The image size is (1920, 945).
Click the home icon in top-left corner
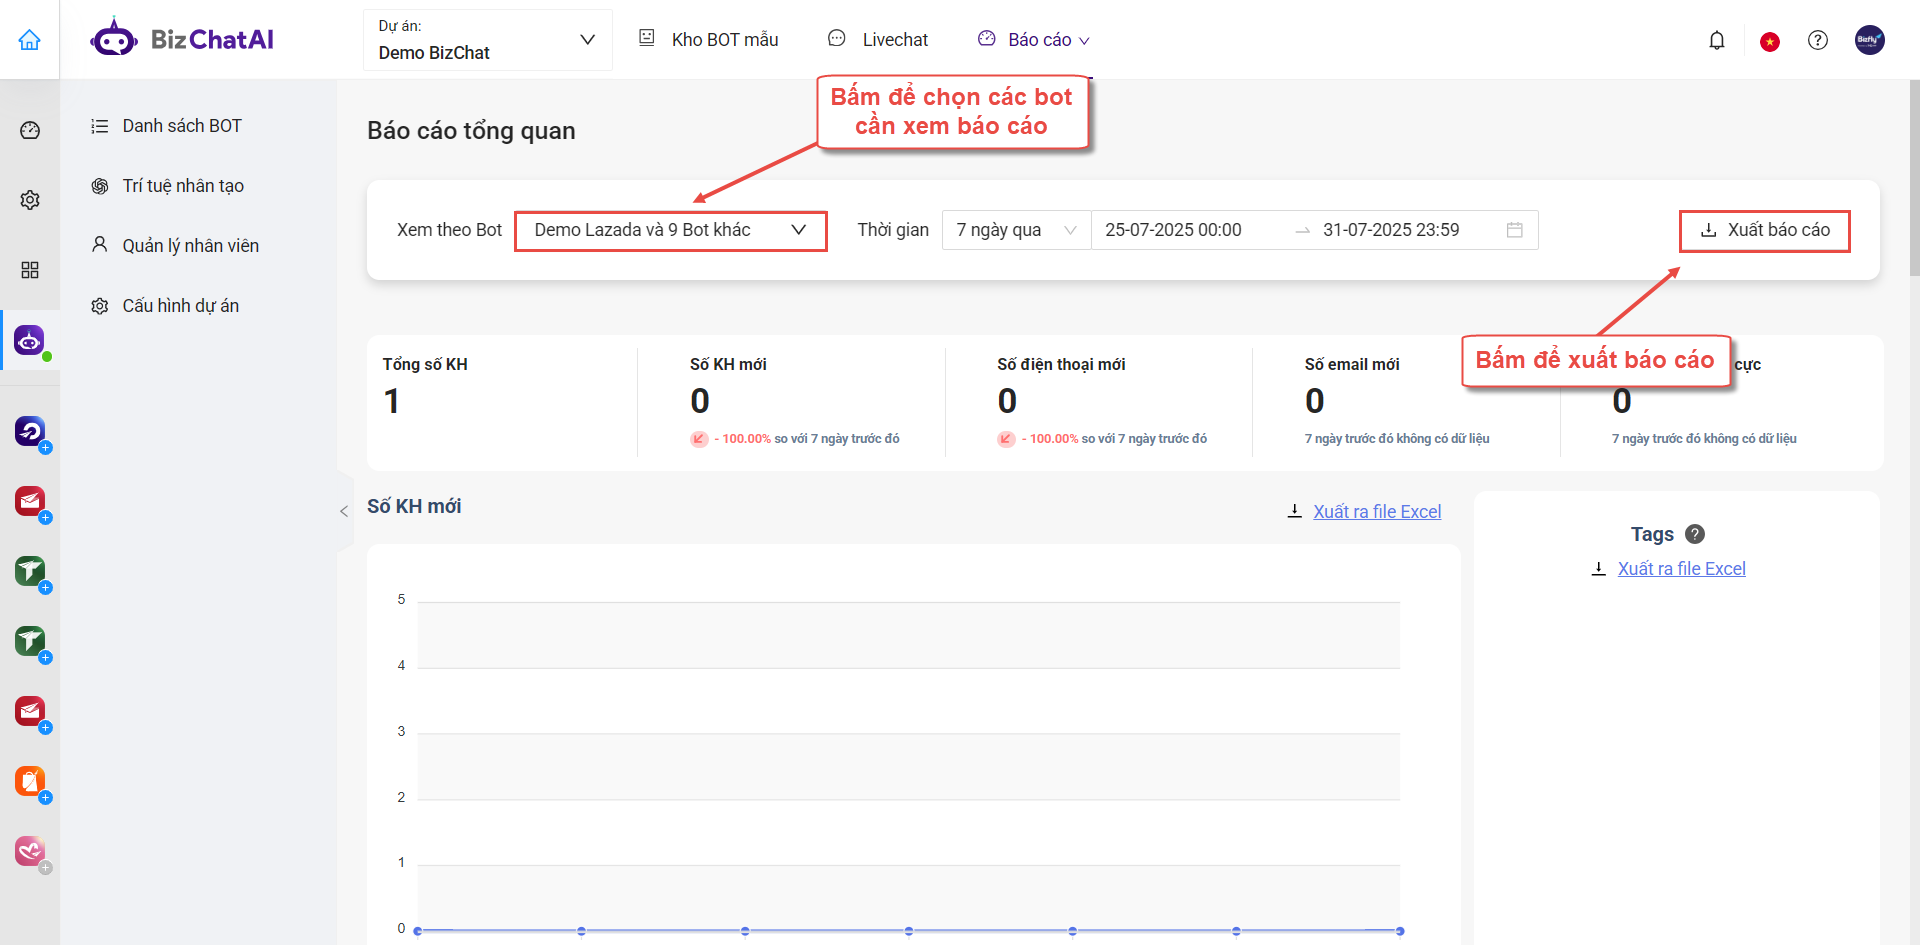[30, 40]
